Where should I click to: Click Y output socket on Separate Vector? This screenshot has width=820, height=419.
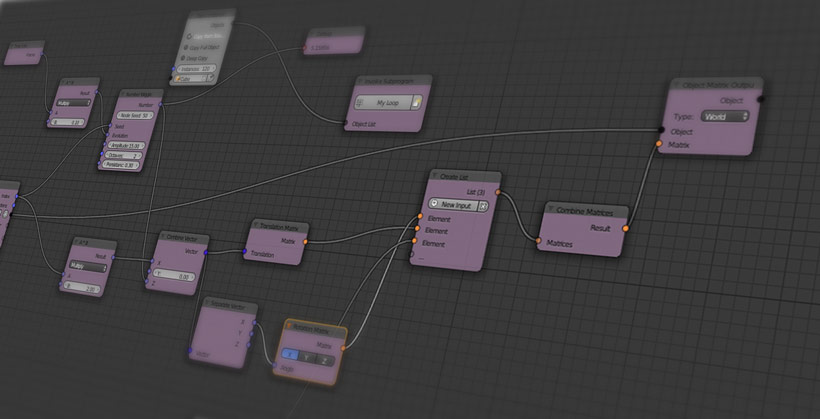coord(252,334)
